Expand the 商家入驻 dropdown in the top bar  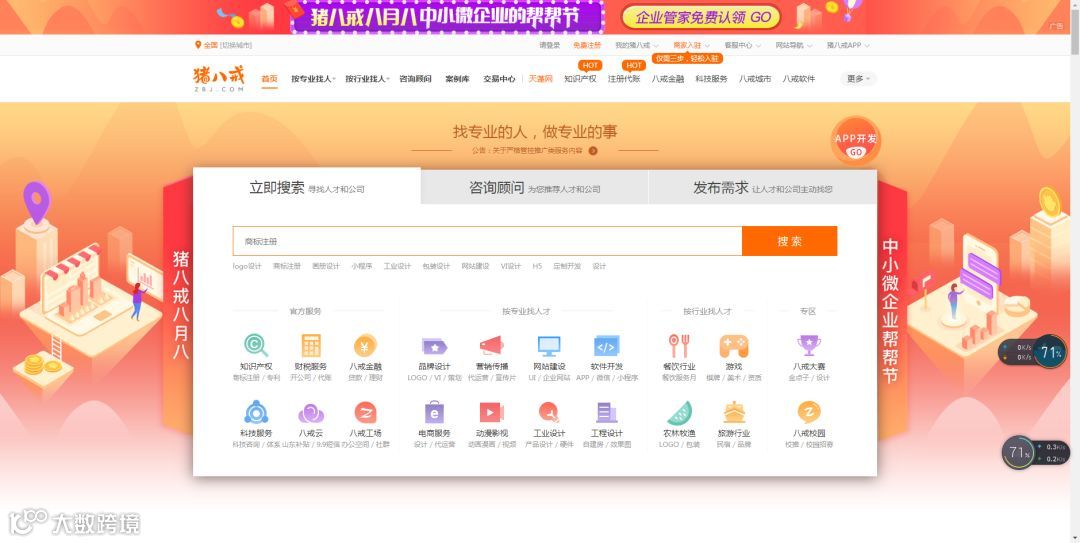tap(691, 45)
